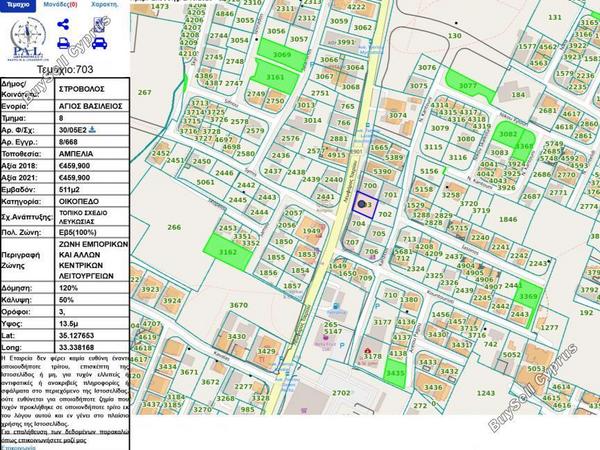Click parcel 130 on the map
The height and width of the screenshot is (450, 600).
click(x=455, y=36)
